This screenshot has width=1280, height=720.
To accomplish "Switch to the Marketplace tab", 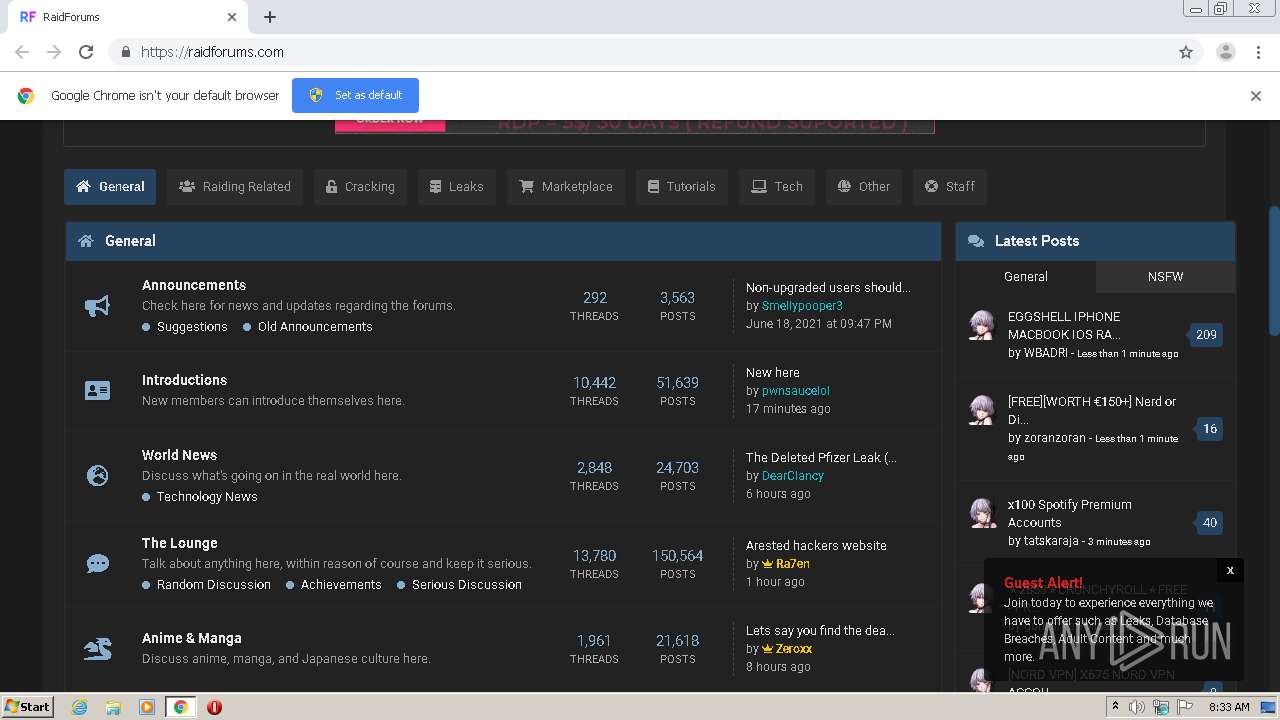I will coord(566,187).
